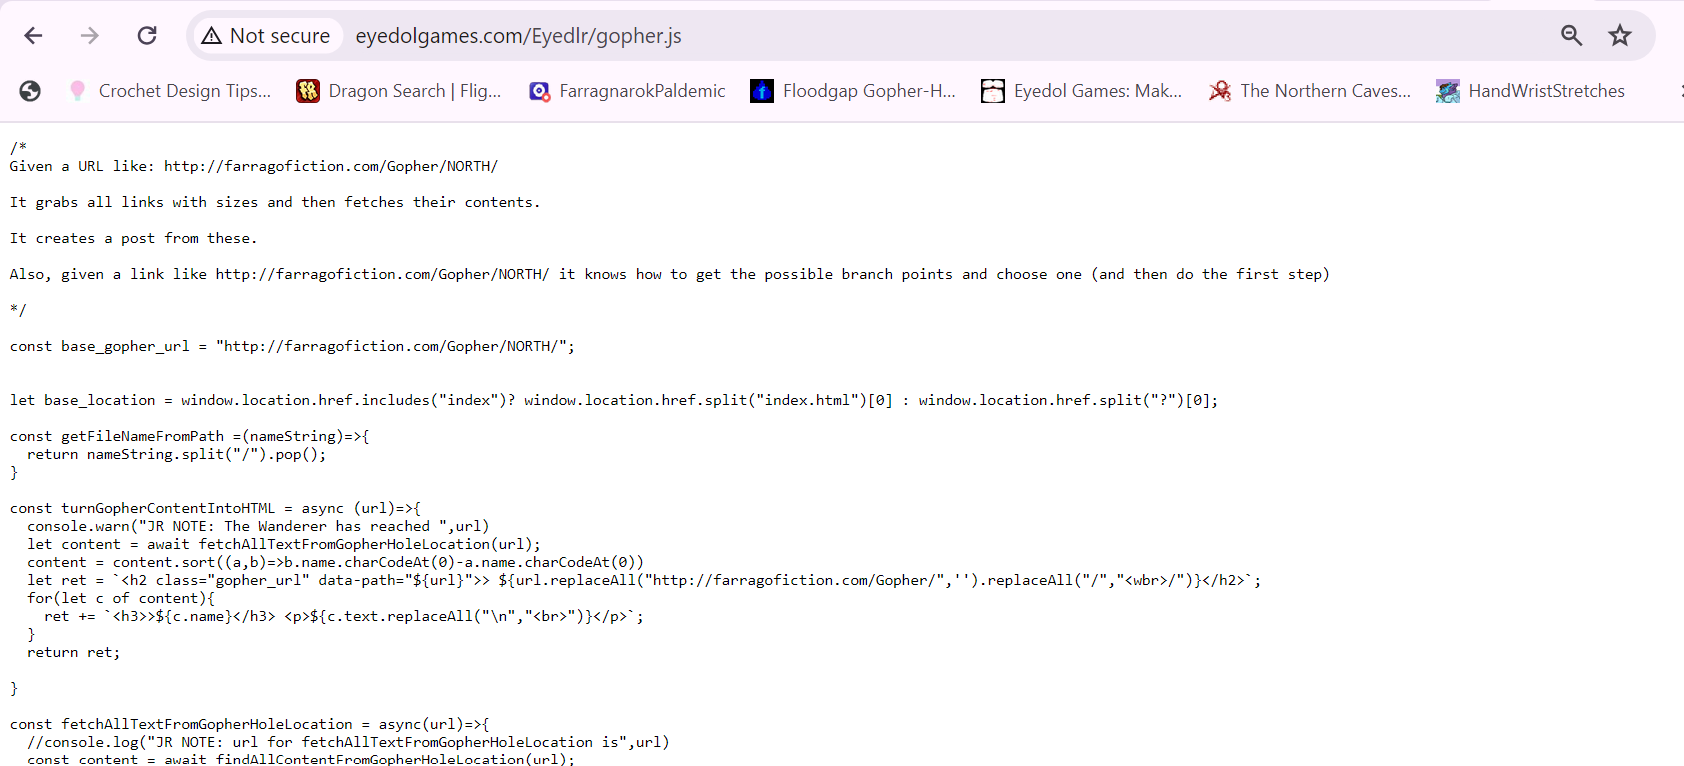Open the Eyedol Games bookmark
This screenshot has width=1684, height=766.
tap(1082, 91)
